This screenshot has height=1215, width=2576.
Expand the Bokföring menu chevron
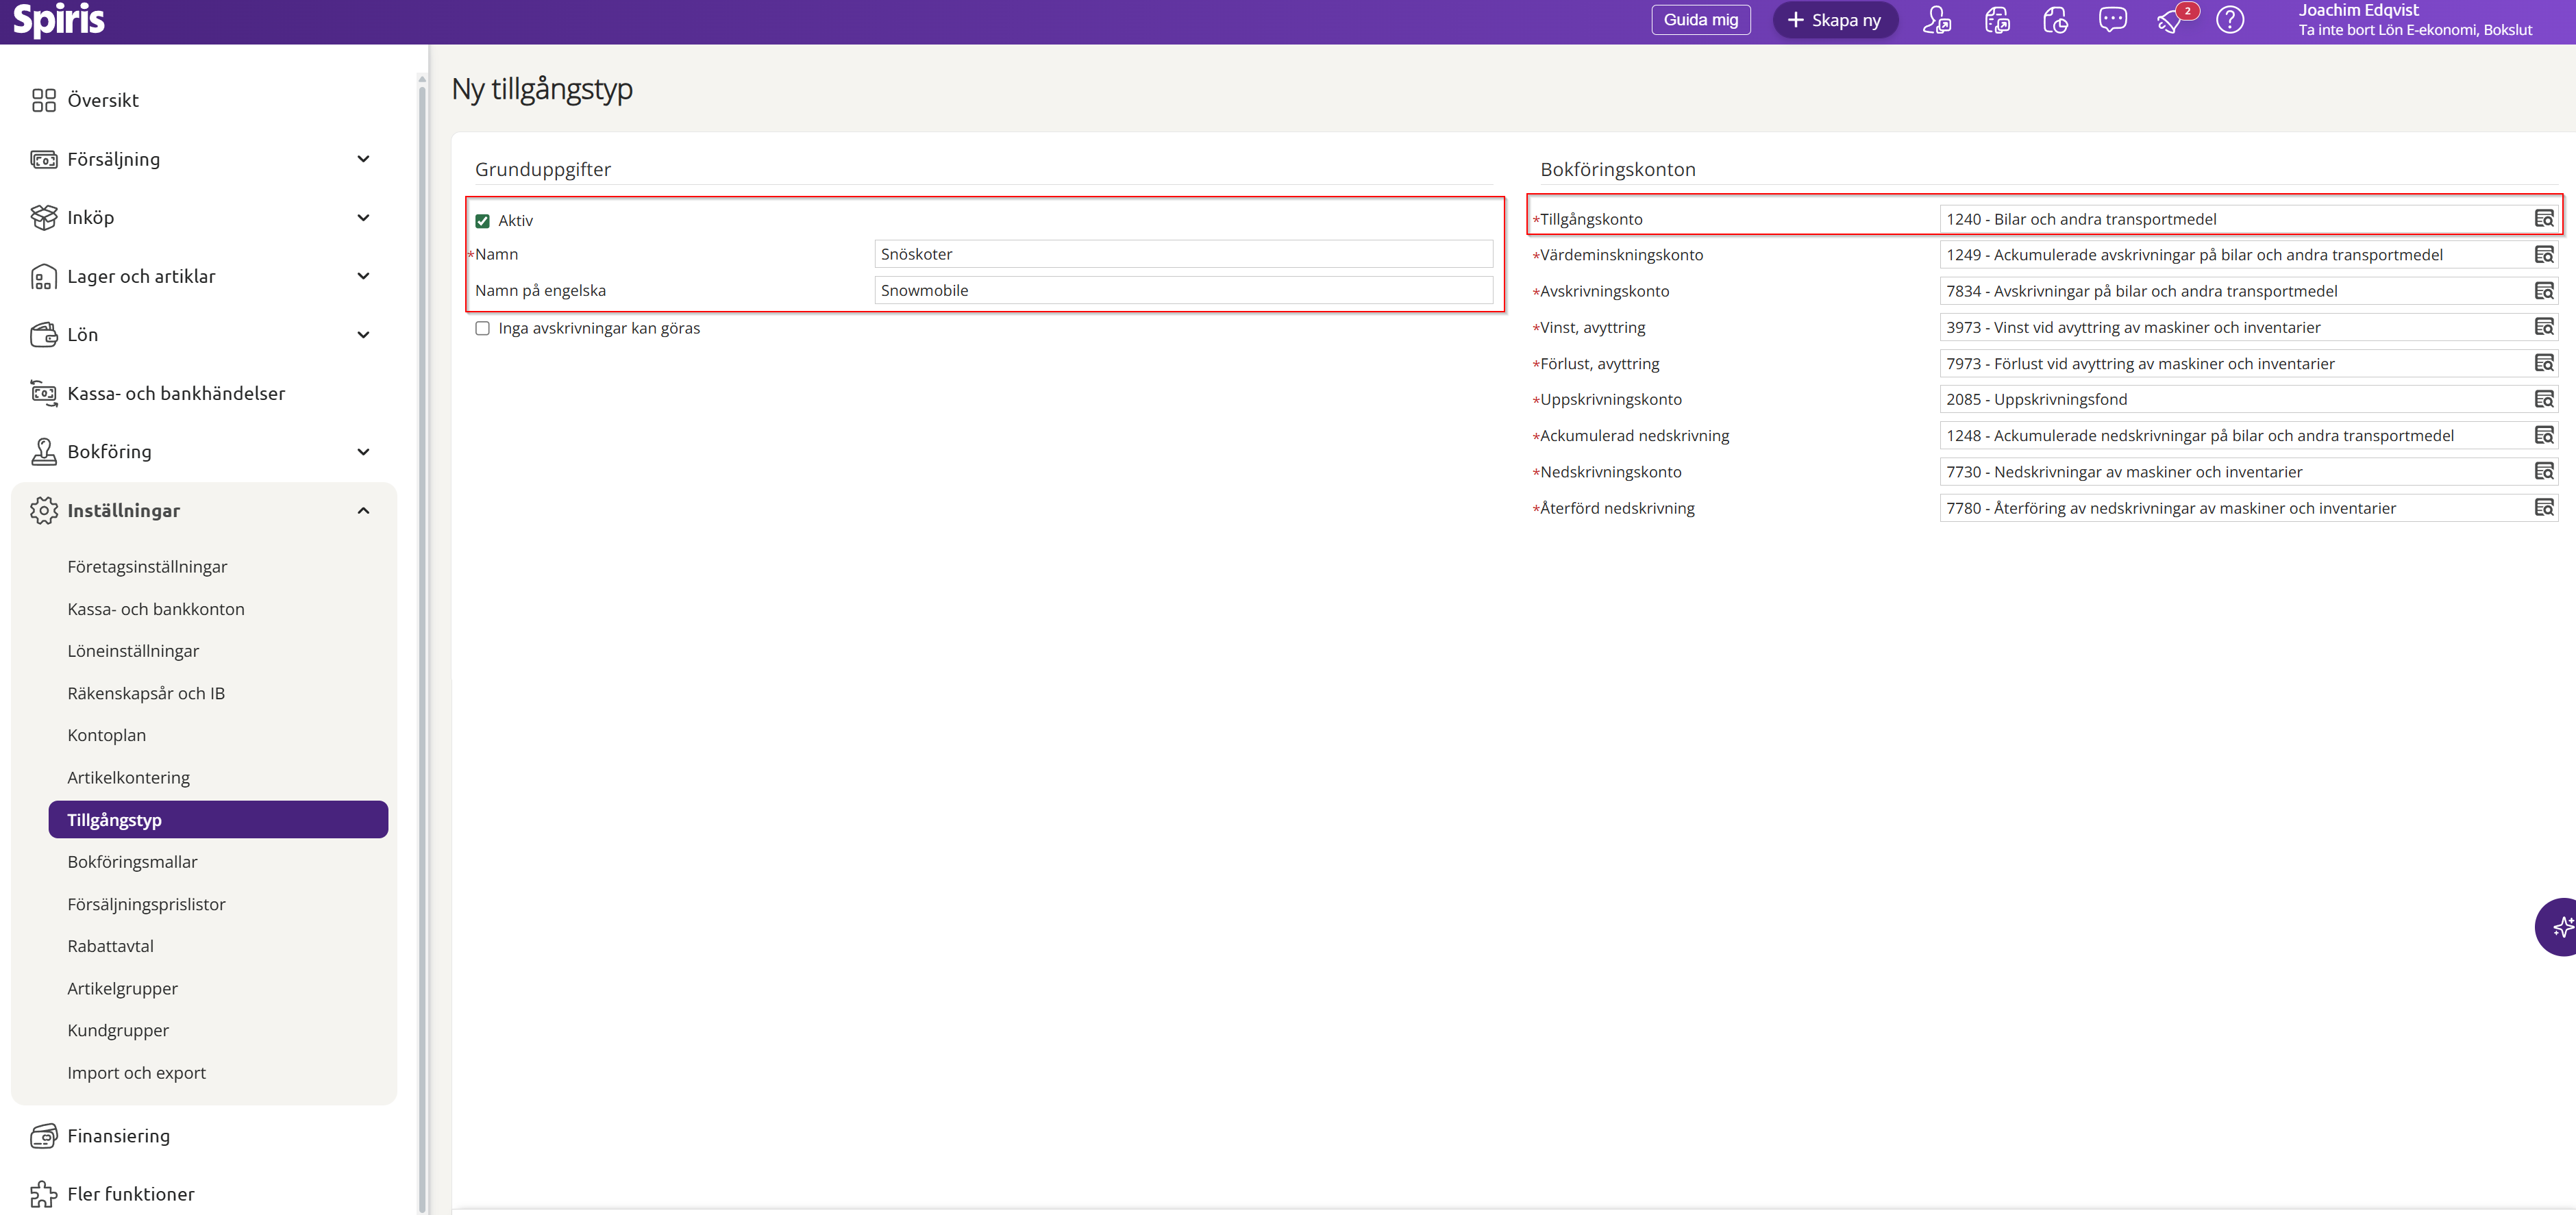click(363, 452)
